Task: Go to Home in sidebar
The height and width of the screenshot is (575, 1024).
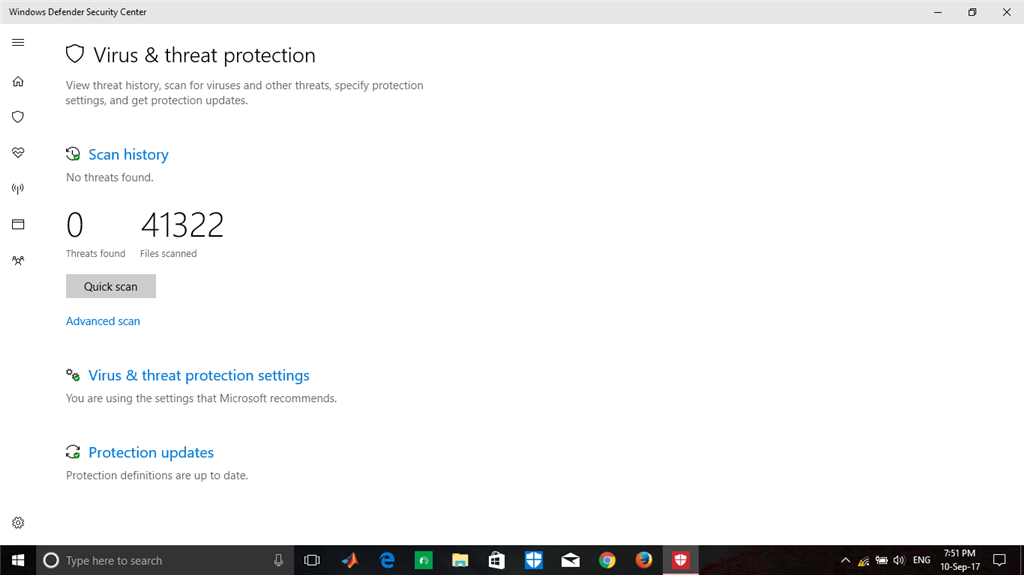Action: coord(18,81)
